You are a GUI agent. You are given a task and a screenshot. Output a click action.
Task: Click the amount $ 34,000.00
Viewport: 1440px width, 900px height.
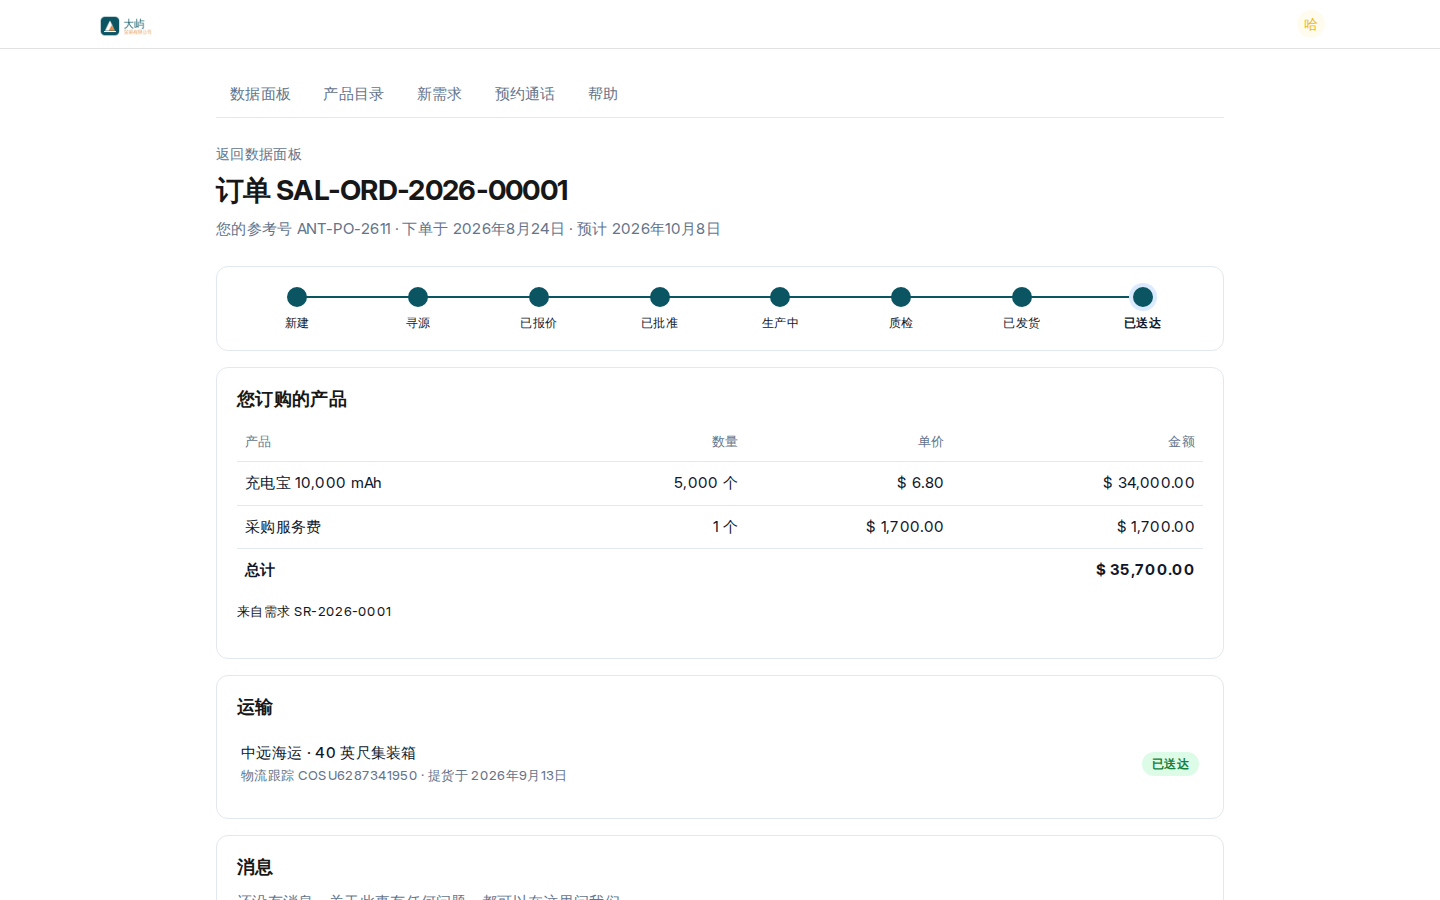pos(1148,483)
